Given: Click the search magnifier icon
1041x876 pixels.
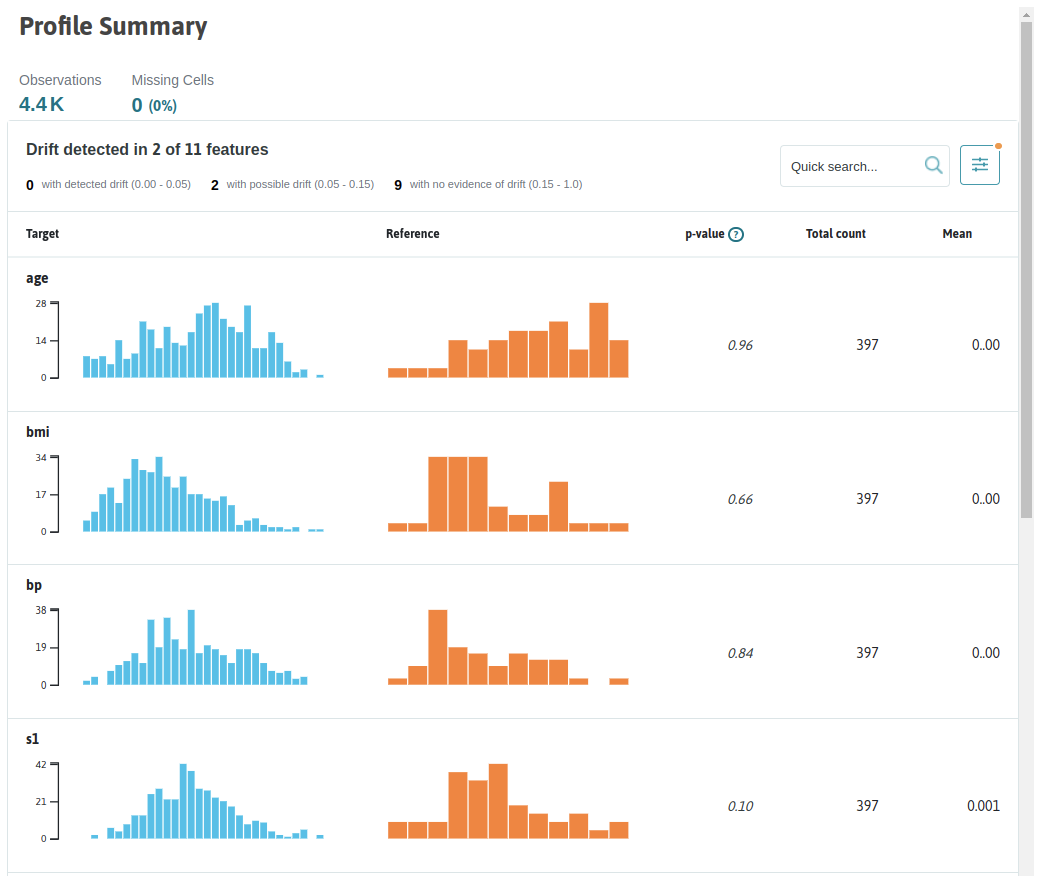Looking at the screenshot, I should coord(933,165).
